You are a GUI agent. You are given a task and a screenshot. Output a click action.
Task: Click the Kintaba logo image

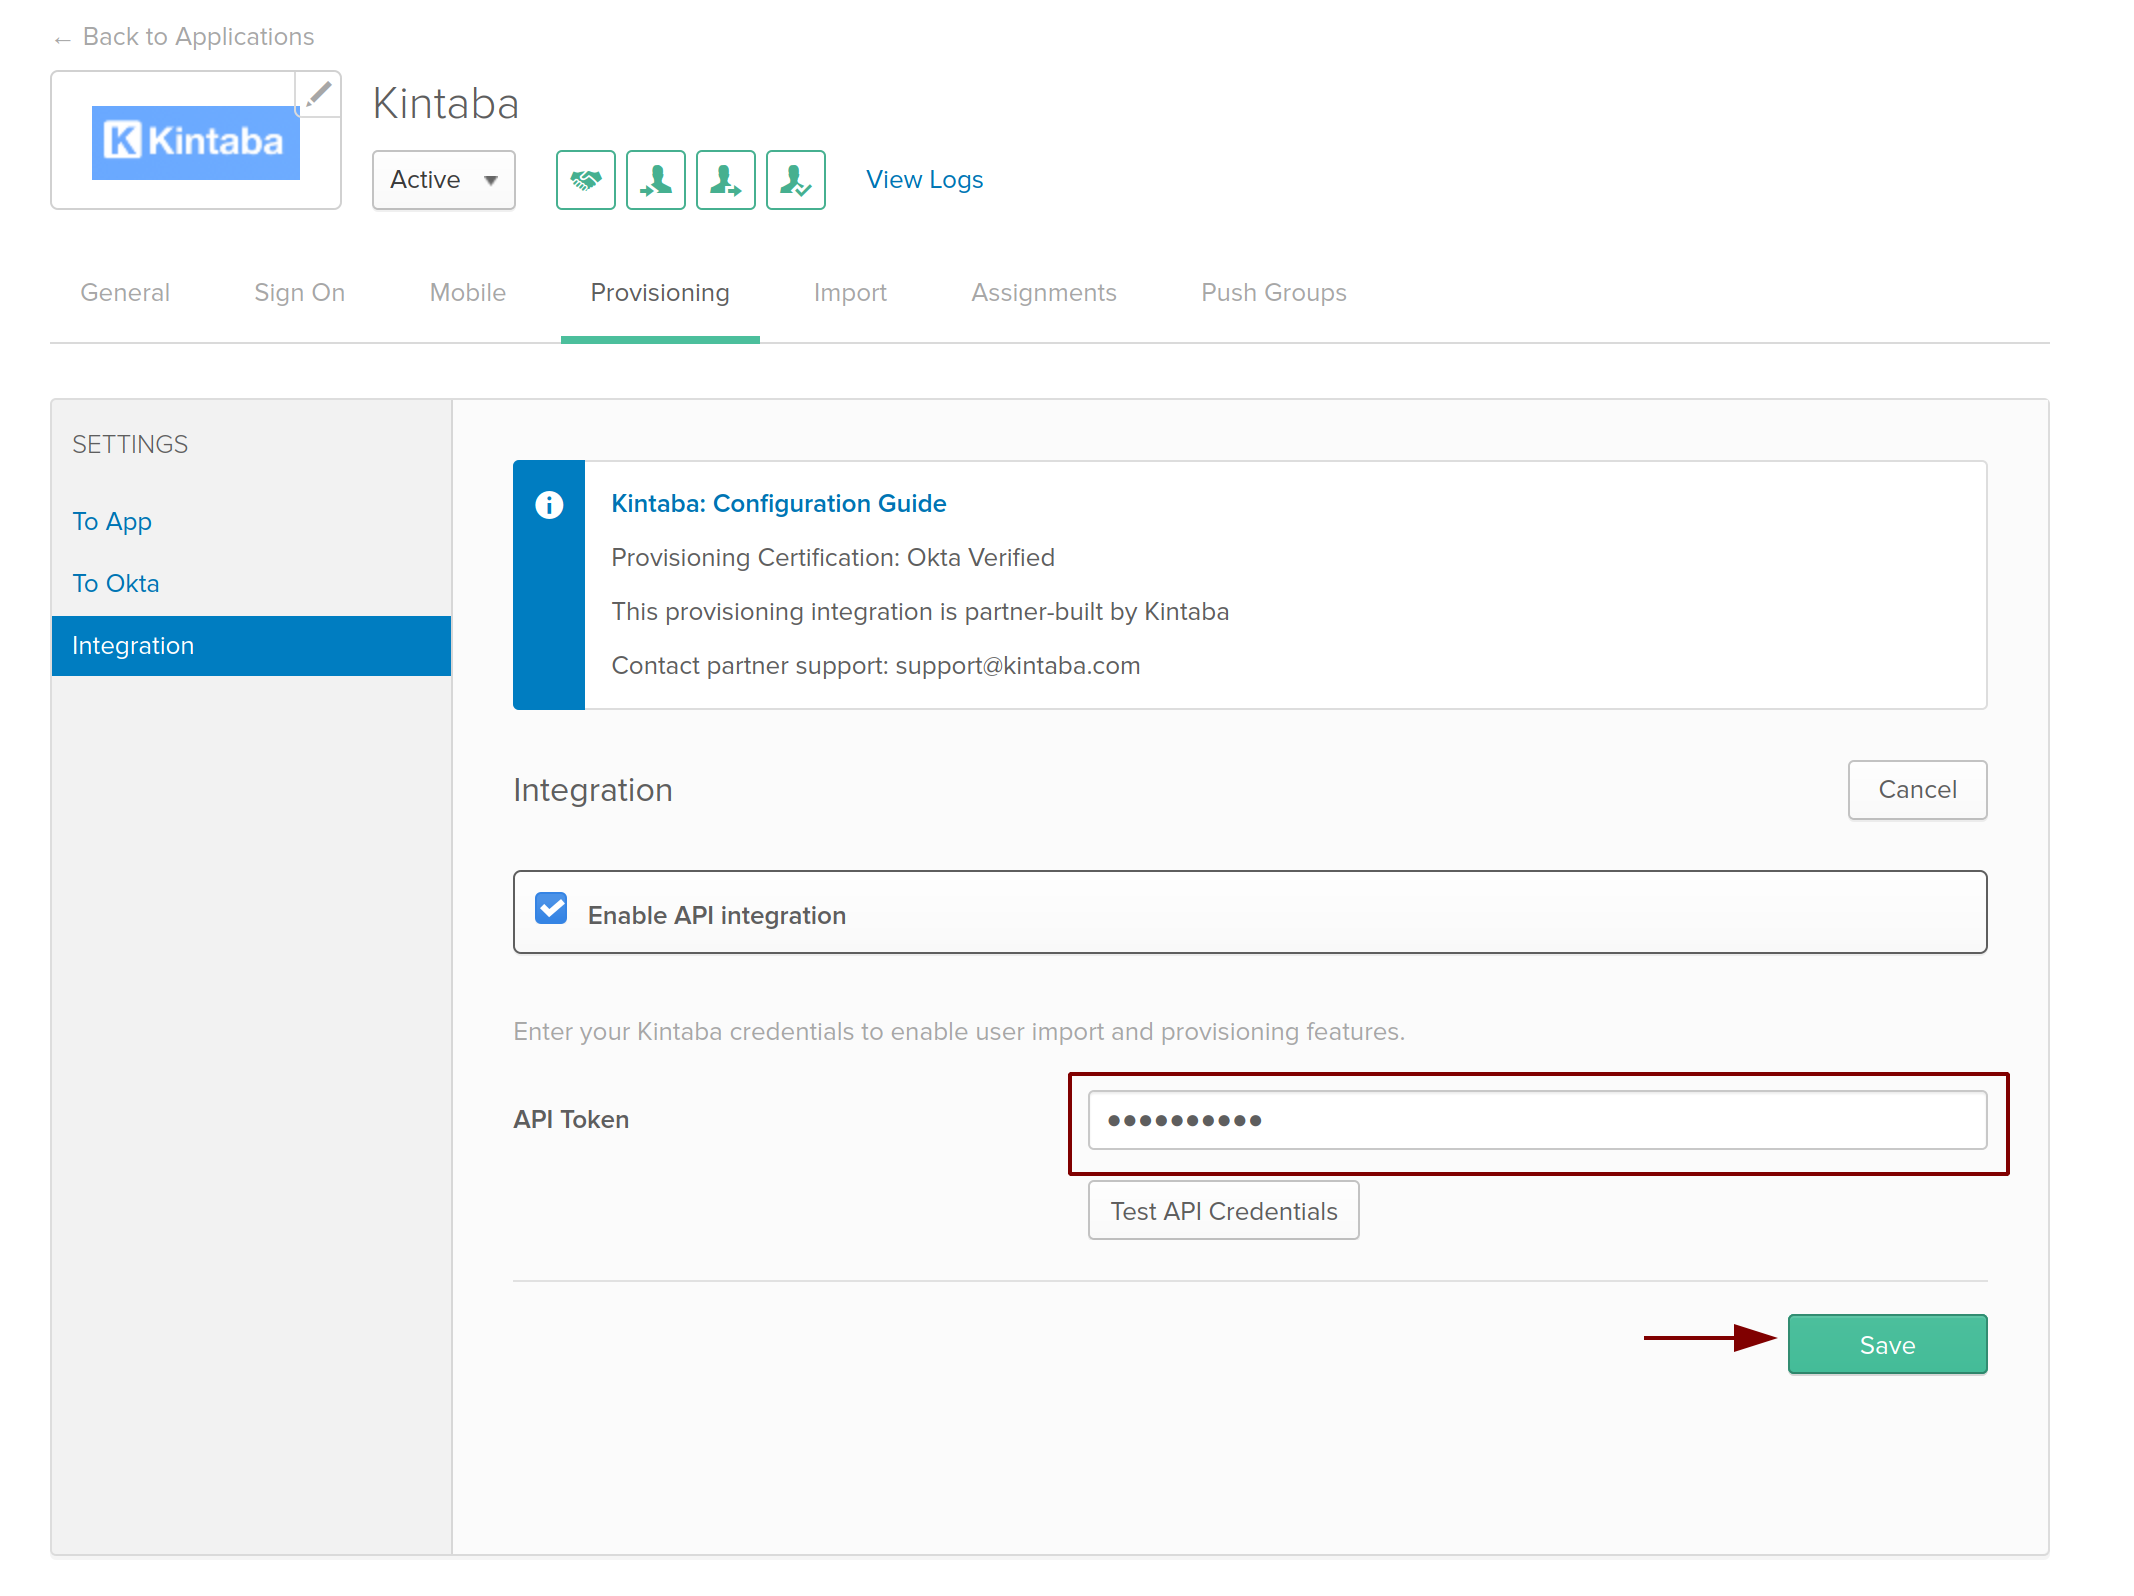(x=196, y=142)
